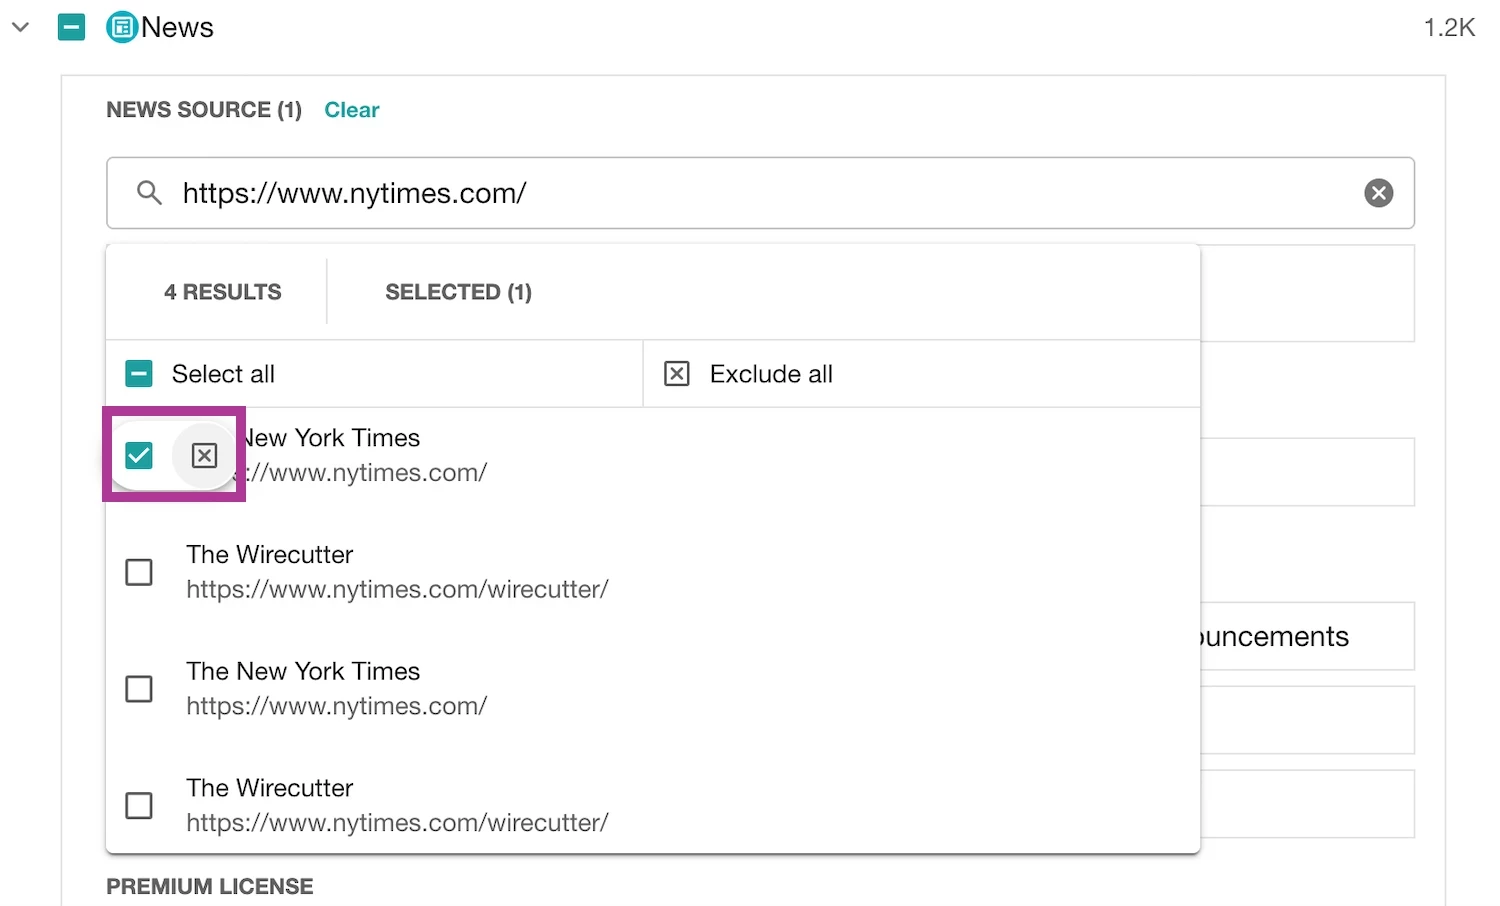Image resolution: width=1500 pixels, height=906 pixels.
Task: Focus the news source search field
Action: [760, 193]
